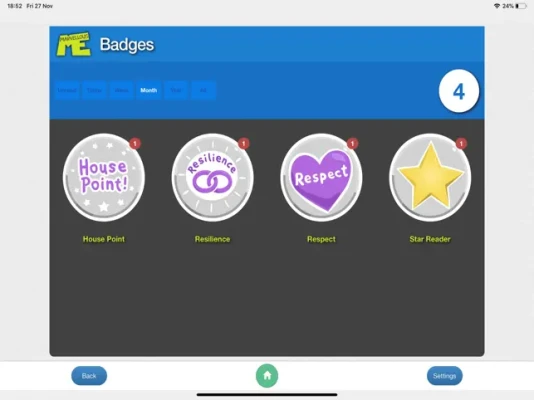
Task: Switch to the Unread filter tab
Action: click(67, 90)
